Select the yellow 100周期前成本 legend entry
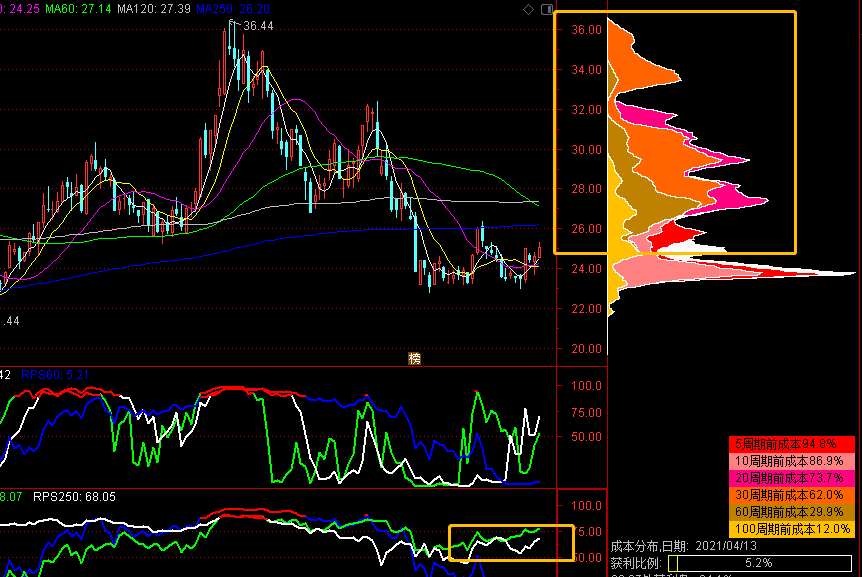This screenshot has height=577, width=862. pyautogui.click(x=792, y=529)
